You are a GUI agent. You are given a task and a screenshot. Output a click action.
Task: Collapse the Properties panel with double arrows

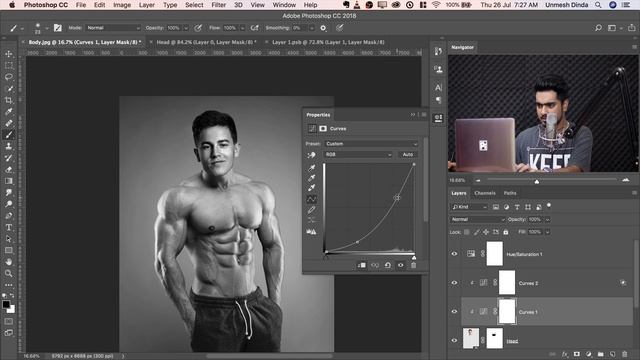(x=413, y=115)
